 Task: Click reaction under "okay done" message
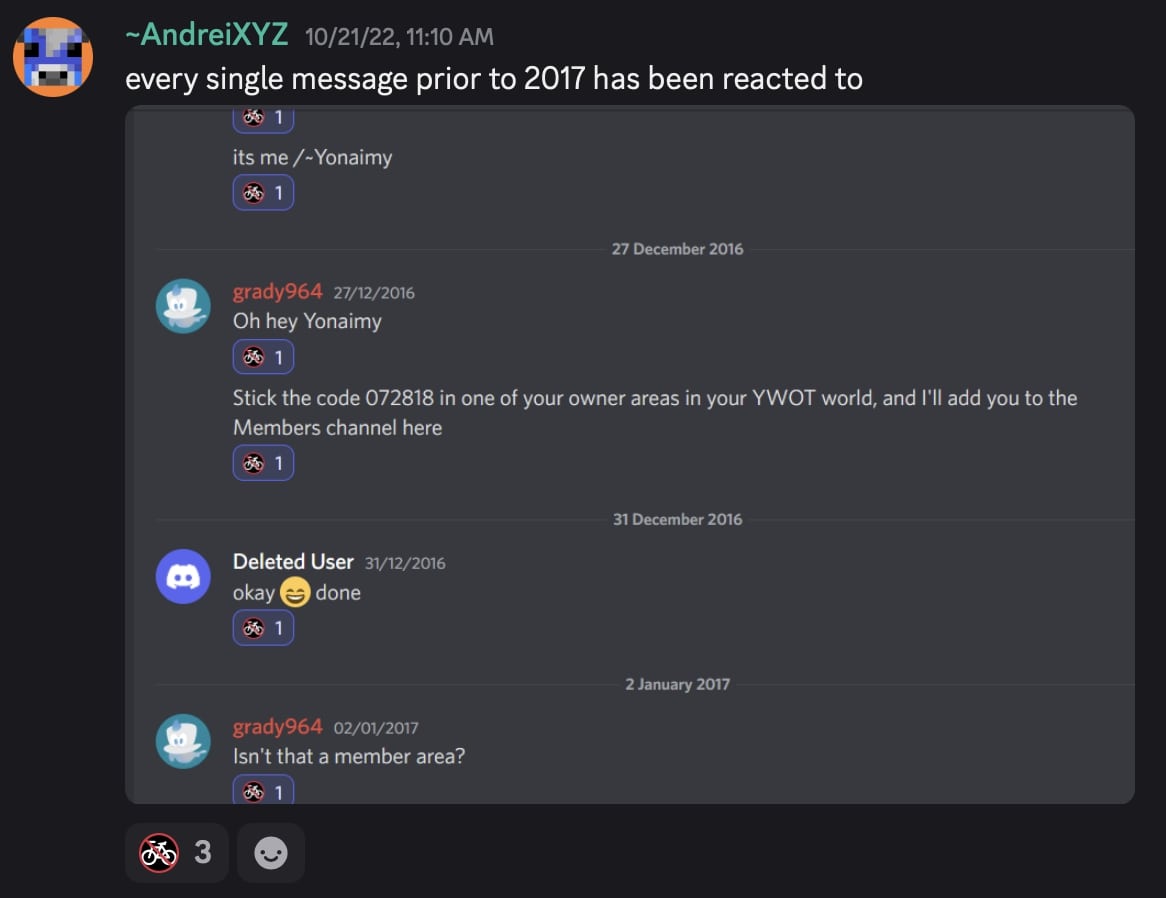(x=263, y=628)
